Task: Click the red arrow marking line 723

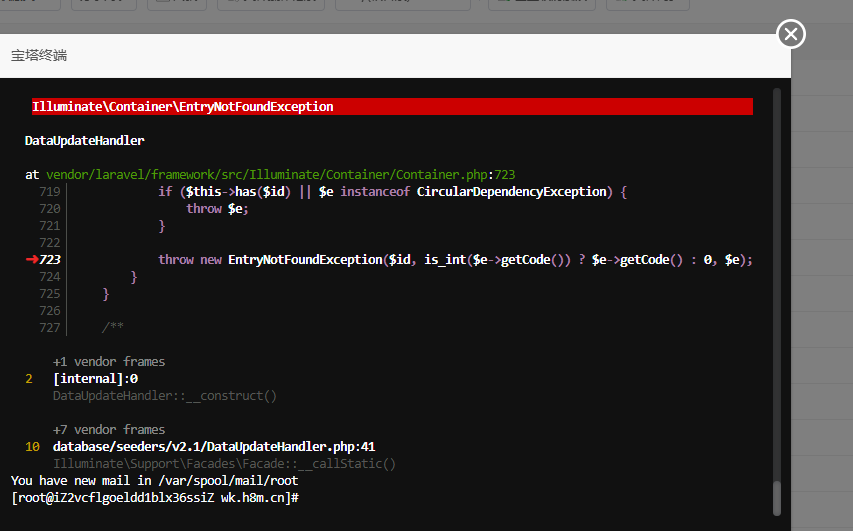Action: click(x=31, y=260)
